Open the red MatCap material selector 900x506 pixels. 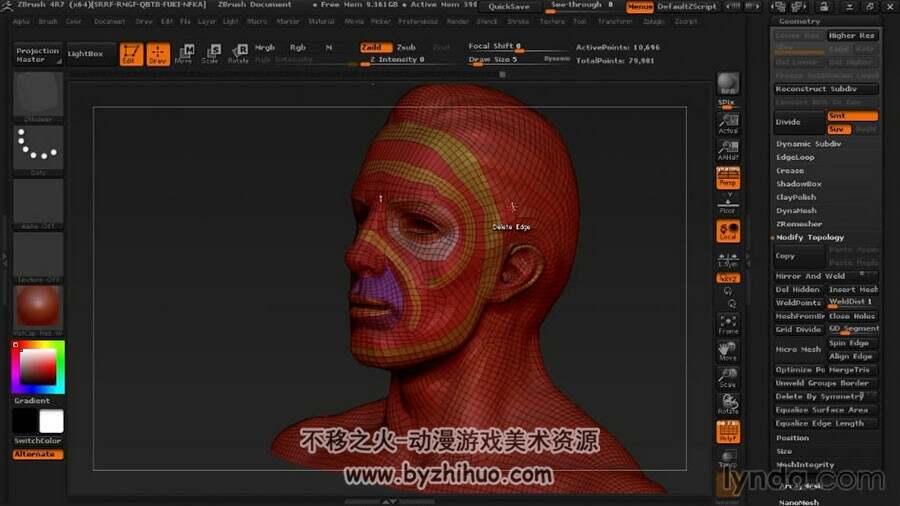tap(38, 310)
